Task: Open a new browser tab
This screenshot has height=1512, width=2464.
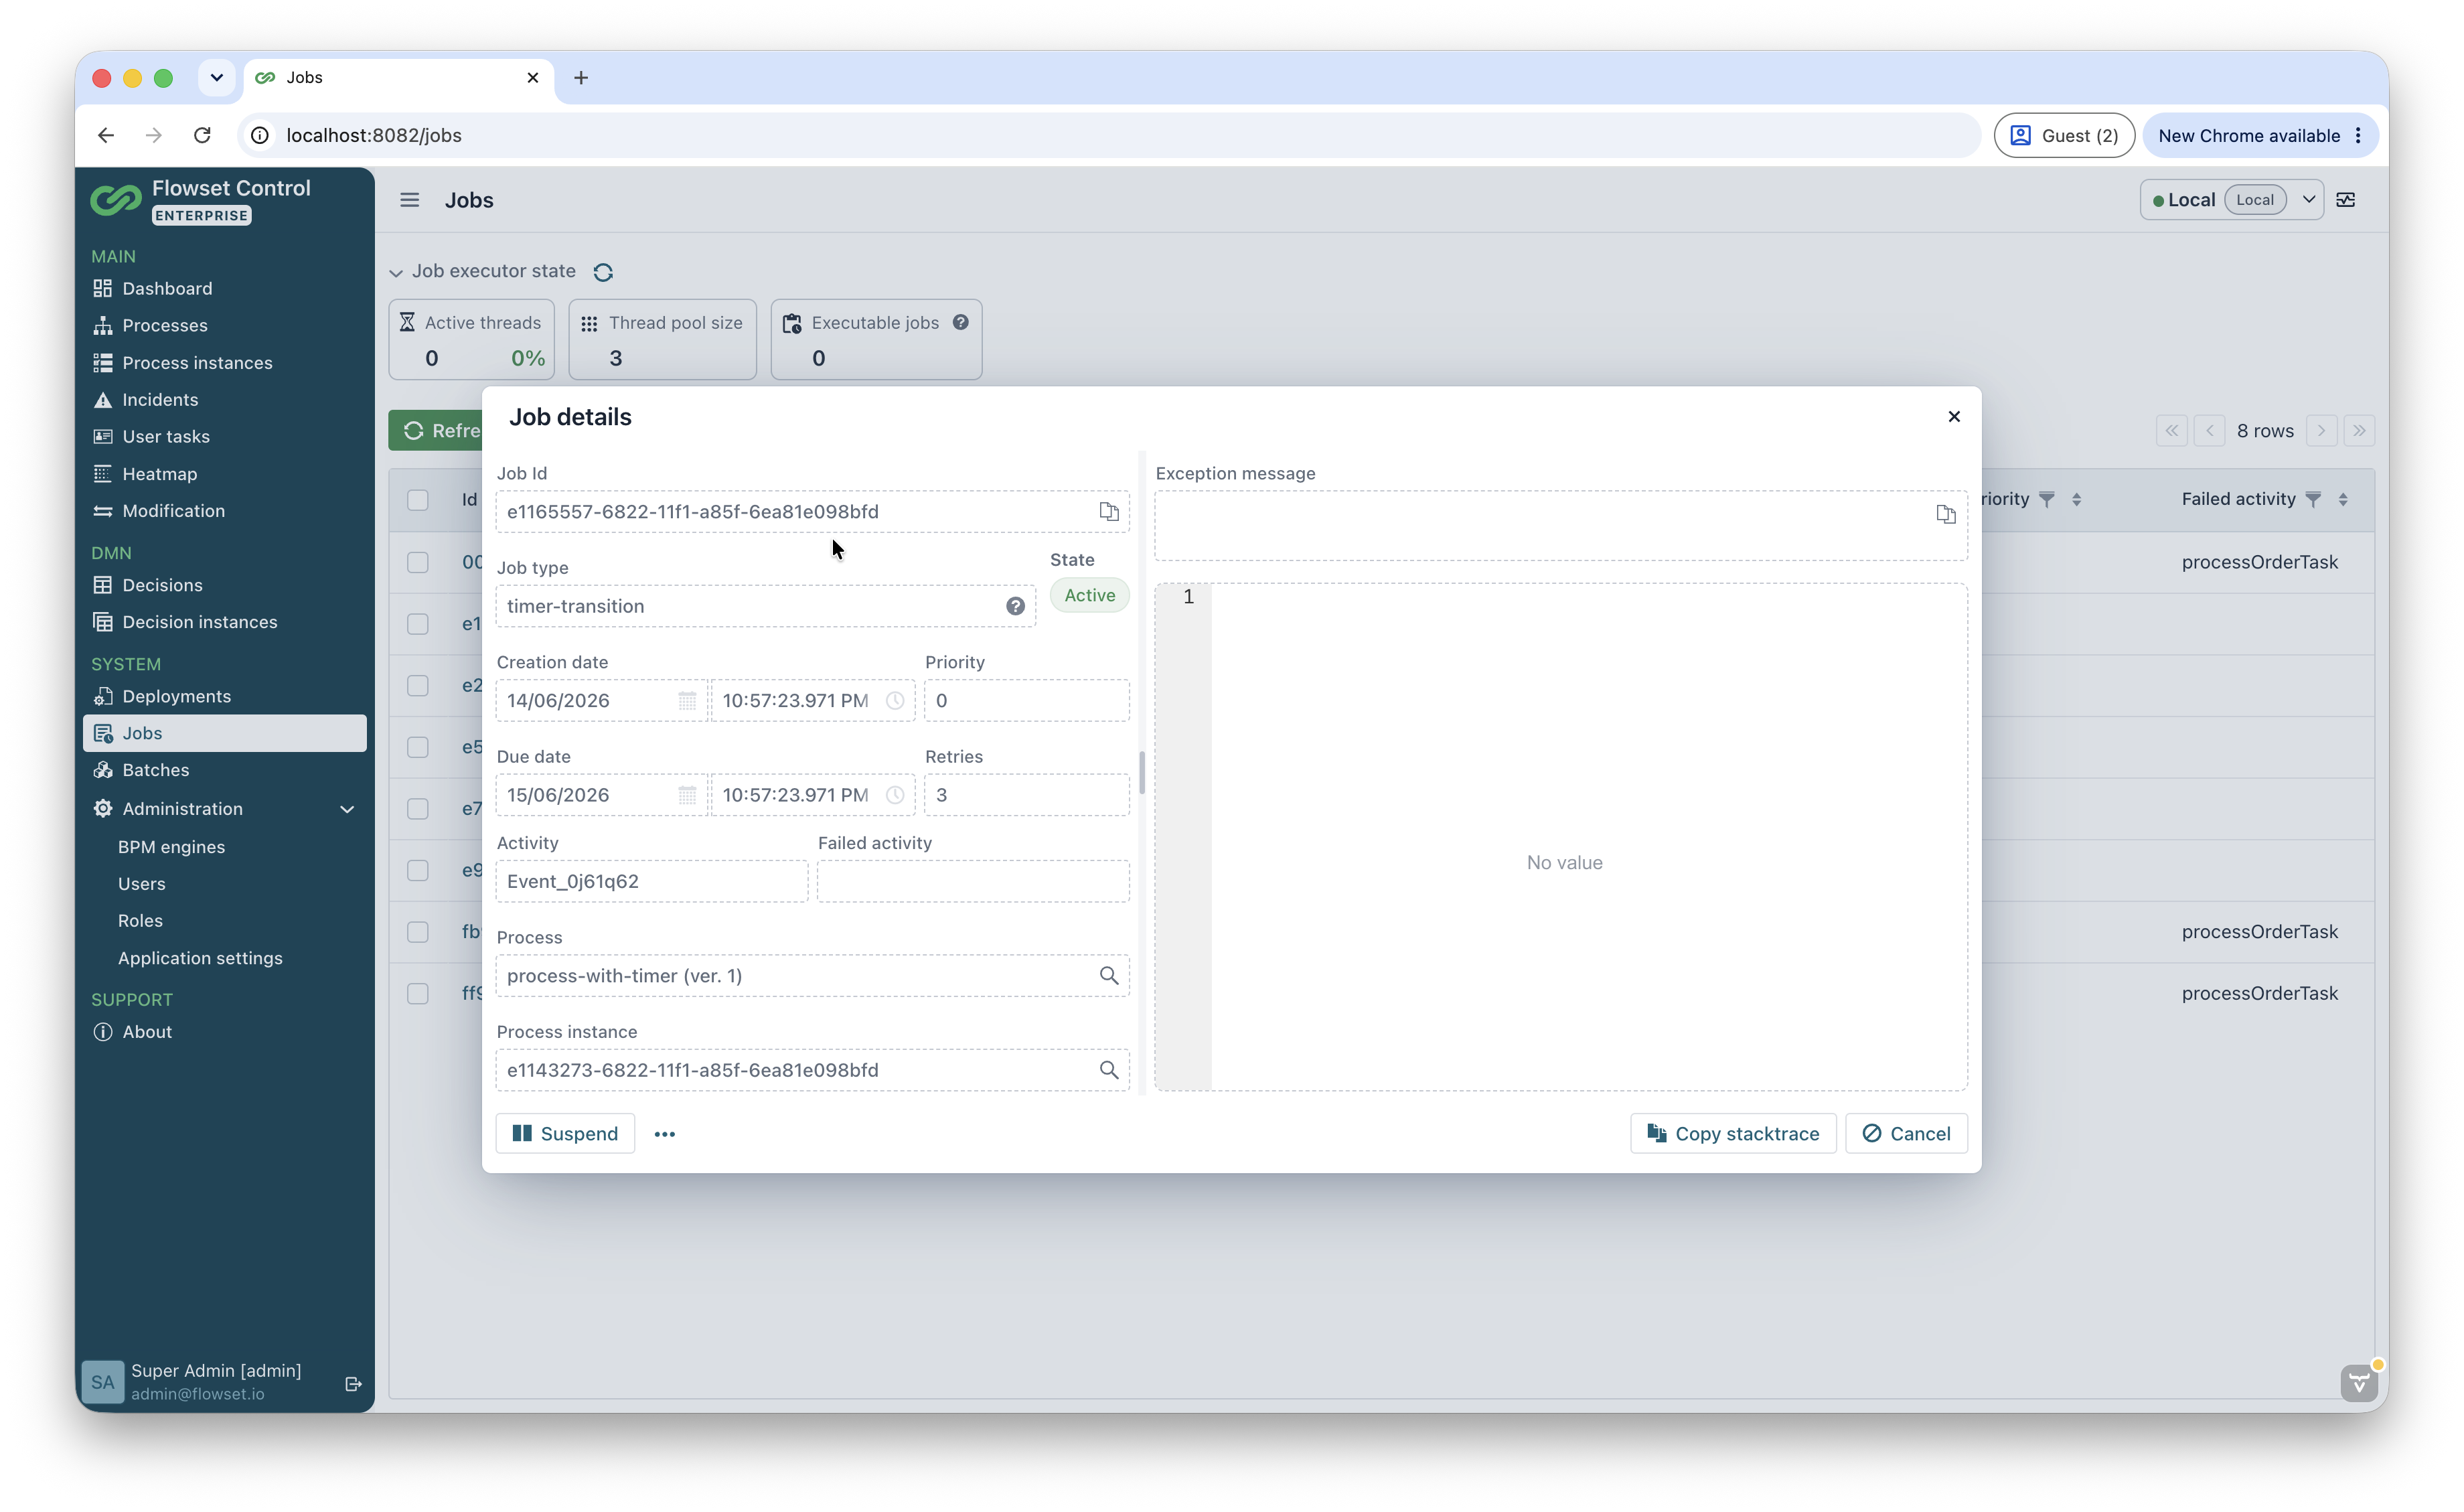Action: click(x=581, y=78)
